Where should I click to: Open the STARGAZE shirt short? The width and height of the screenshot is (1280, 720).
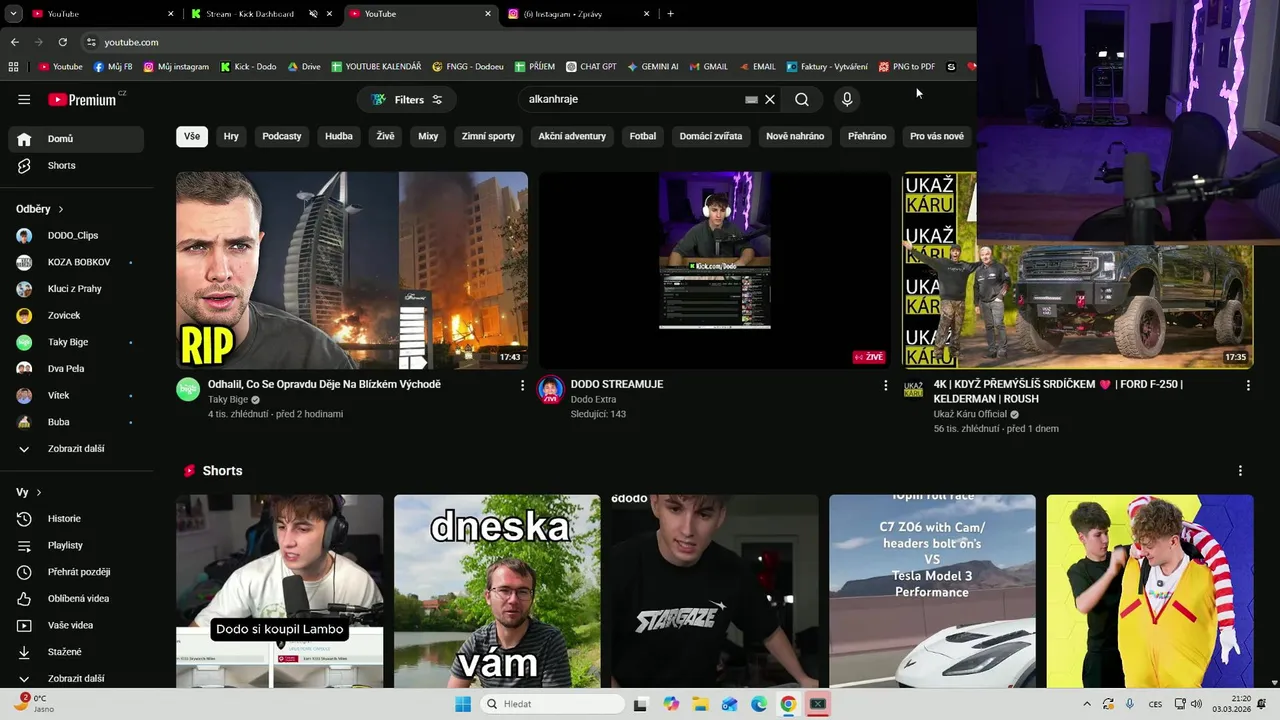715,591
